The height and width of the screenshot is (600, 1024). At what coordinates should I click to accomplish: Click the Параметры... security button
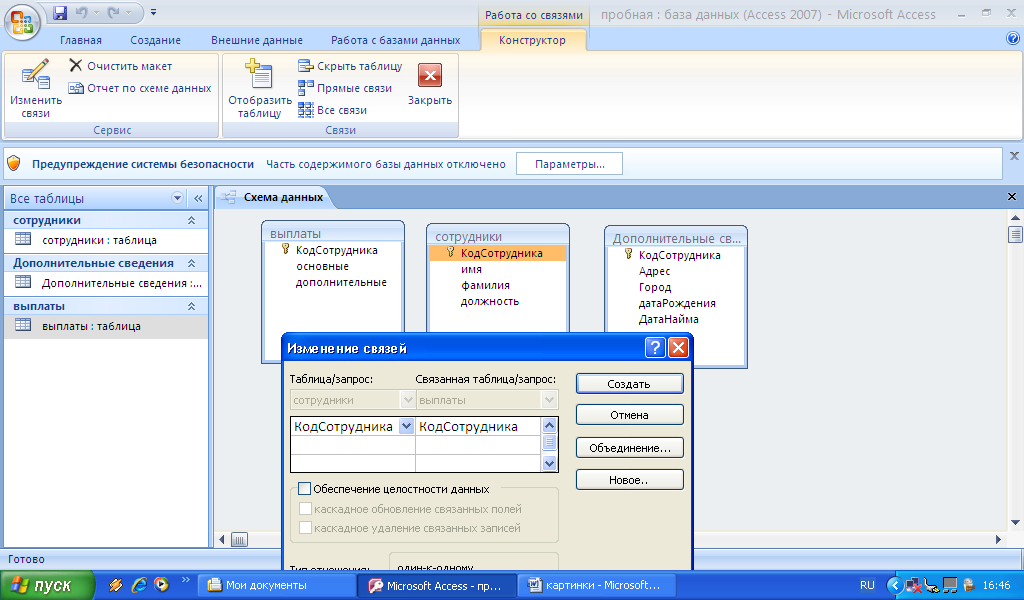coord(569,164)
